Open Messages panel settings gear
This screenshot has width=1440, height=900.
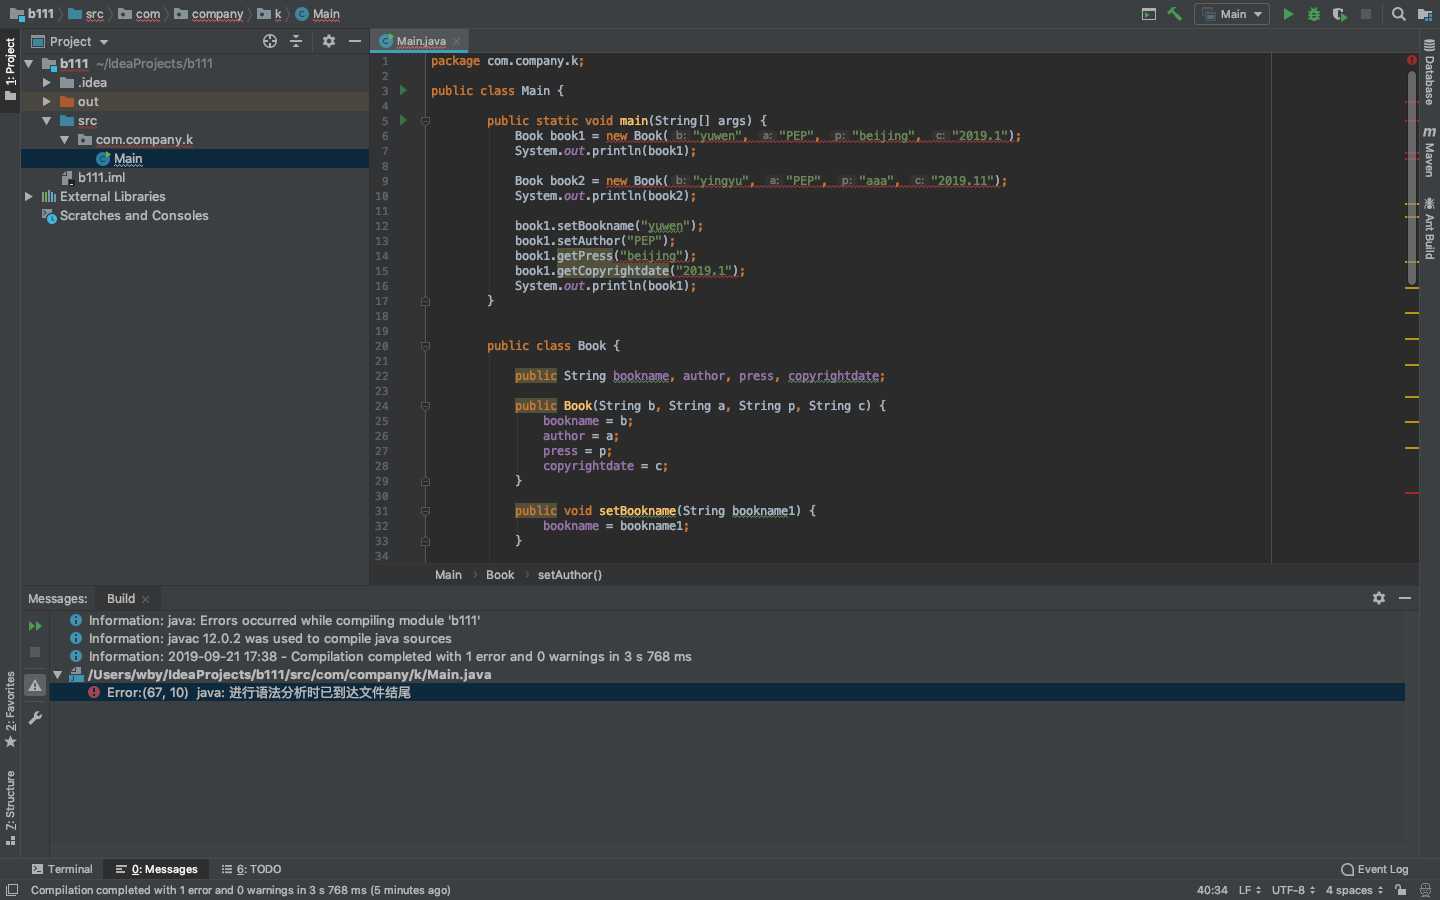tap(1379, 598)
